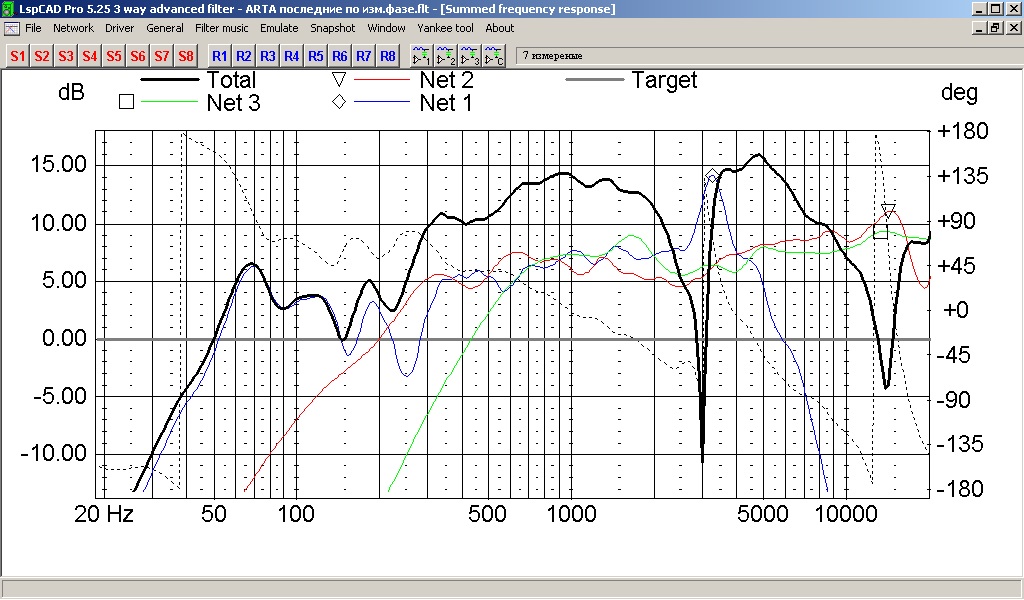Open the Window menu
This screenshot has width=1024, height=600.
[386, 28]
